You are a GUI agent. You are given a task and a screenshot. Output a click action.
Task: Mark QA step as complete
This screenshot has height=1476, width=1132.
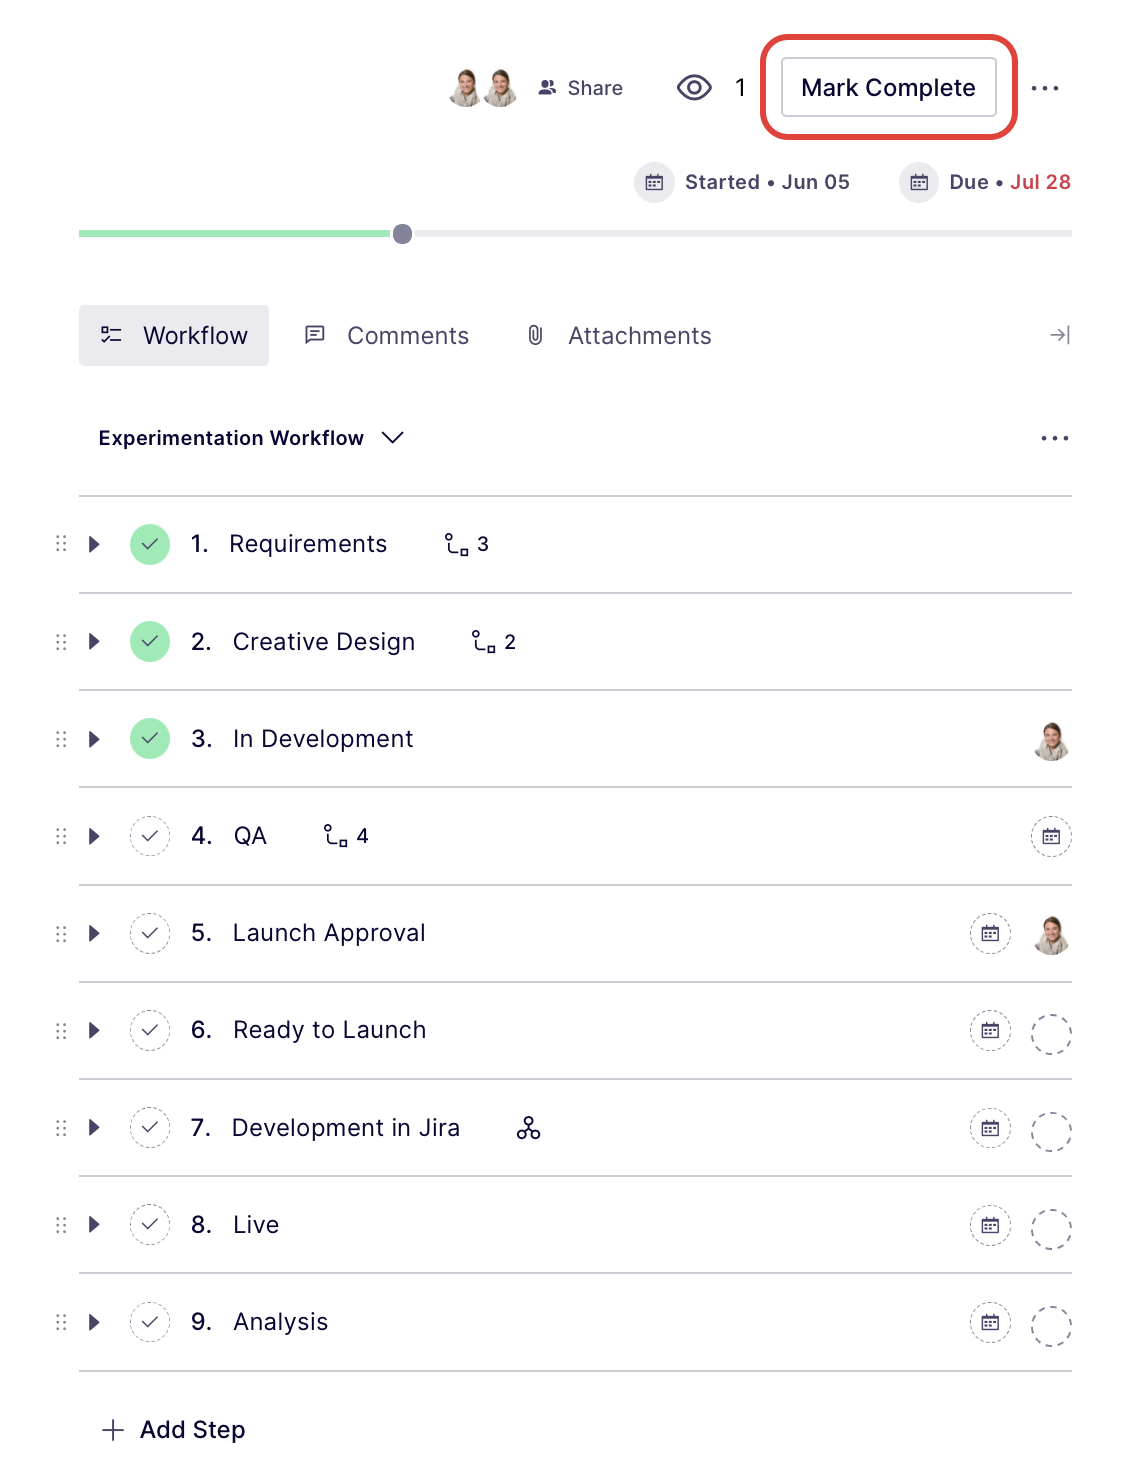pyautogui.click(x=150, y=836)
